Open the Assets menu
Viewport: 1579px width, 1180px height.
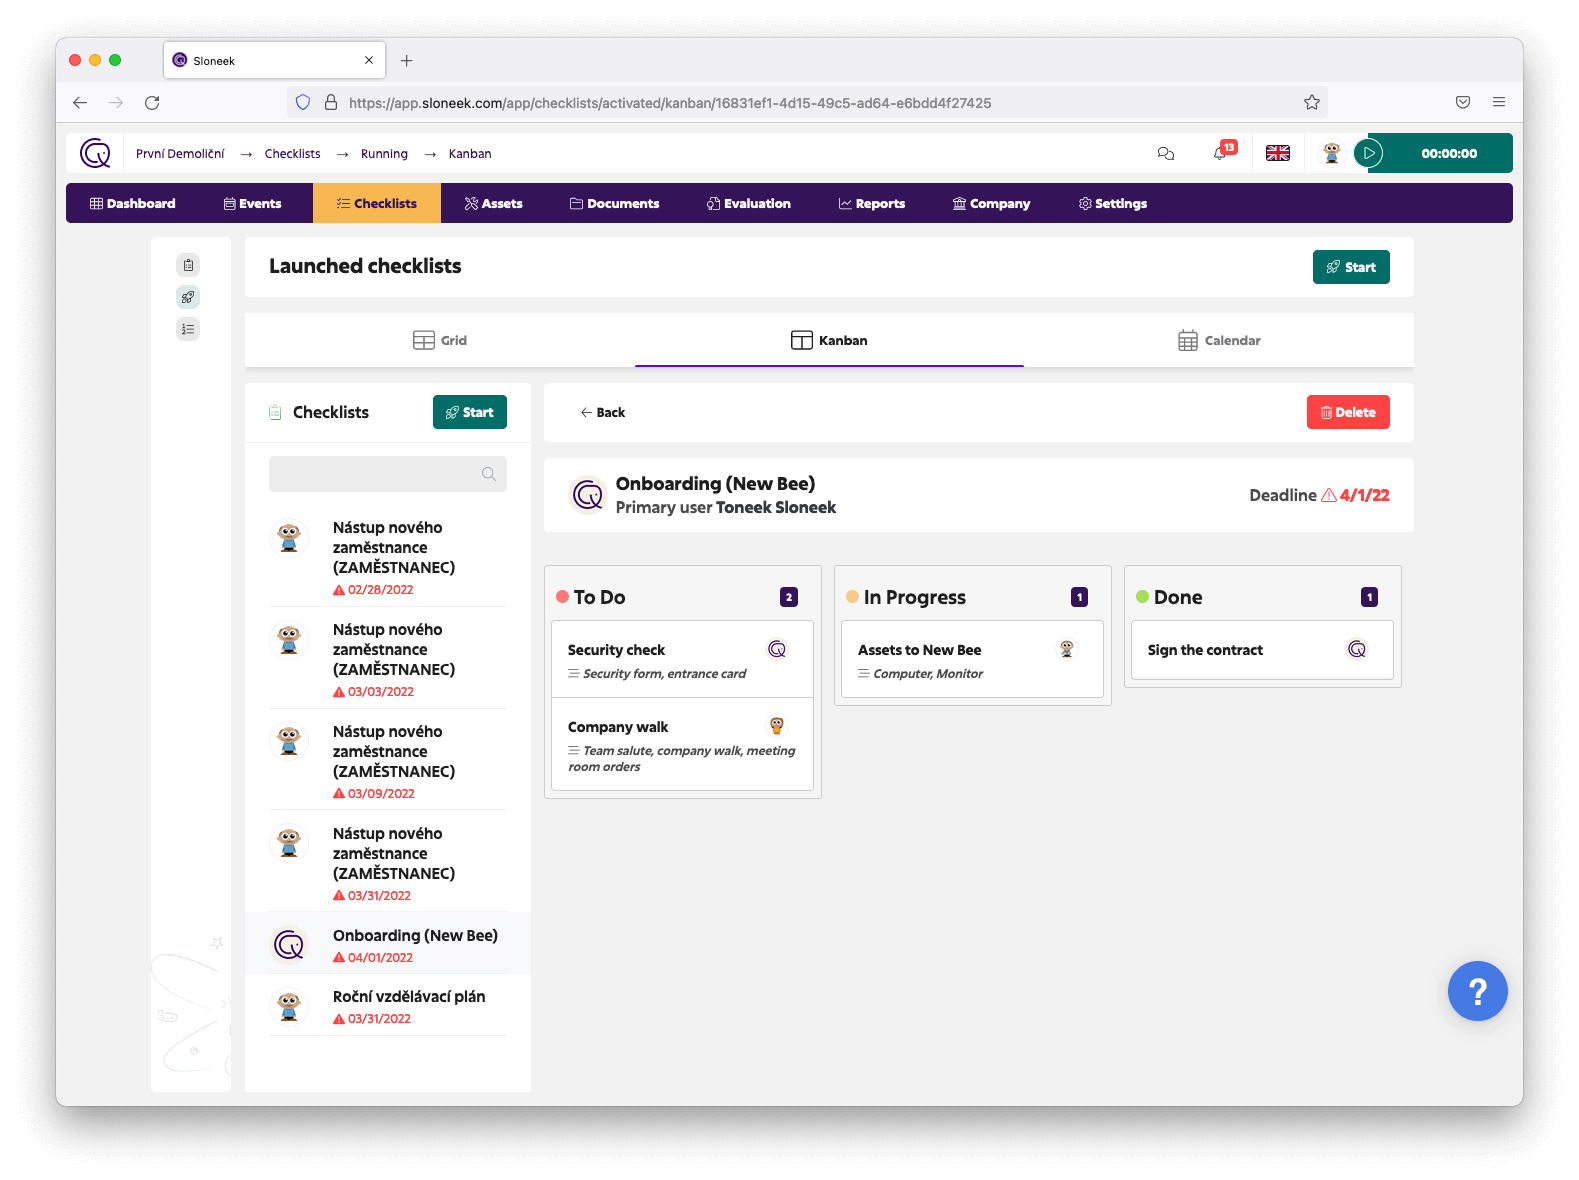click(494, 203)
